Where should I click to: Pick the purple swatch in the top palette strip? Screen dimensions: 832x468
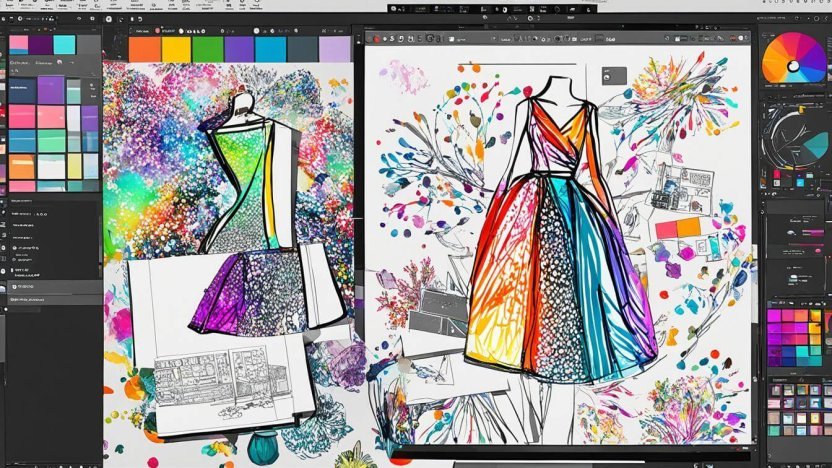(x=239, y=49)
